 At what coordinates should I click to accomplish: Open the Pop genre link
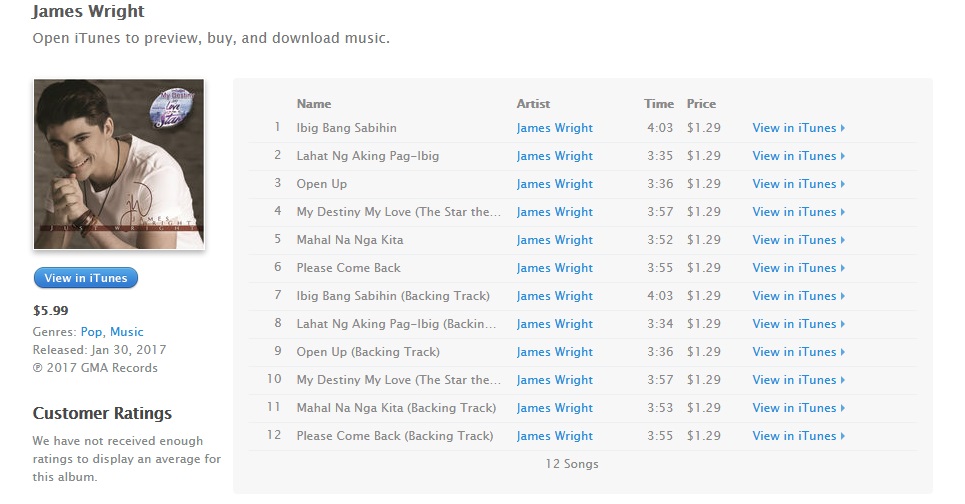[x=91, y=332]
